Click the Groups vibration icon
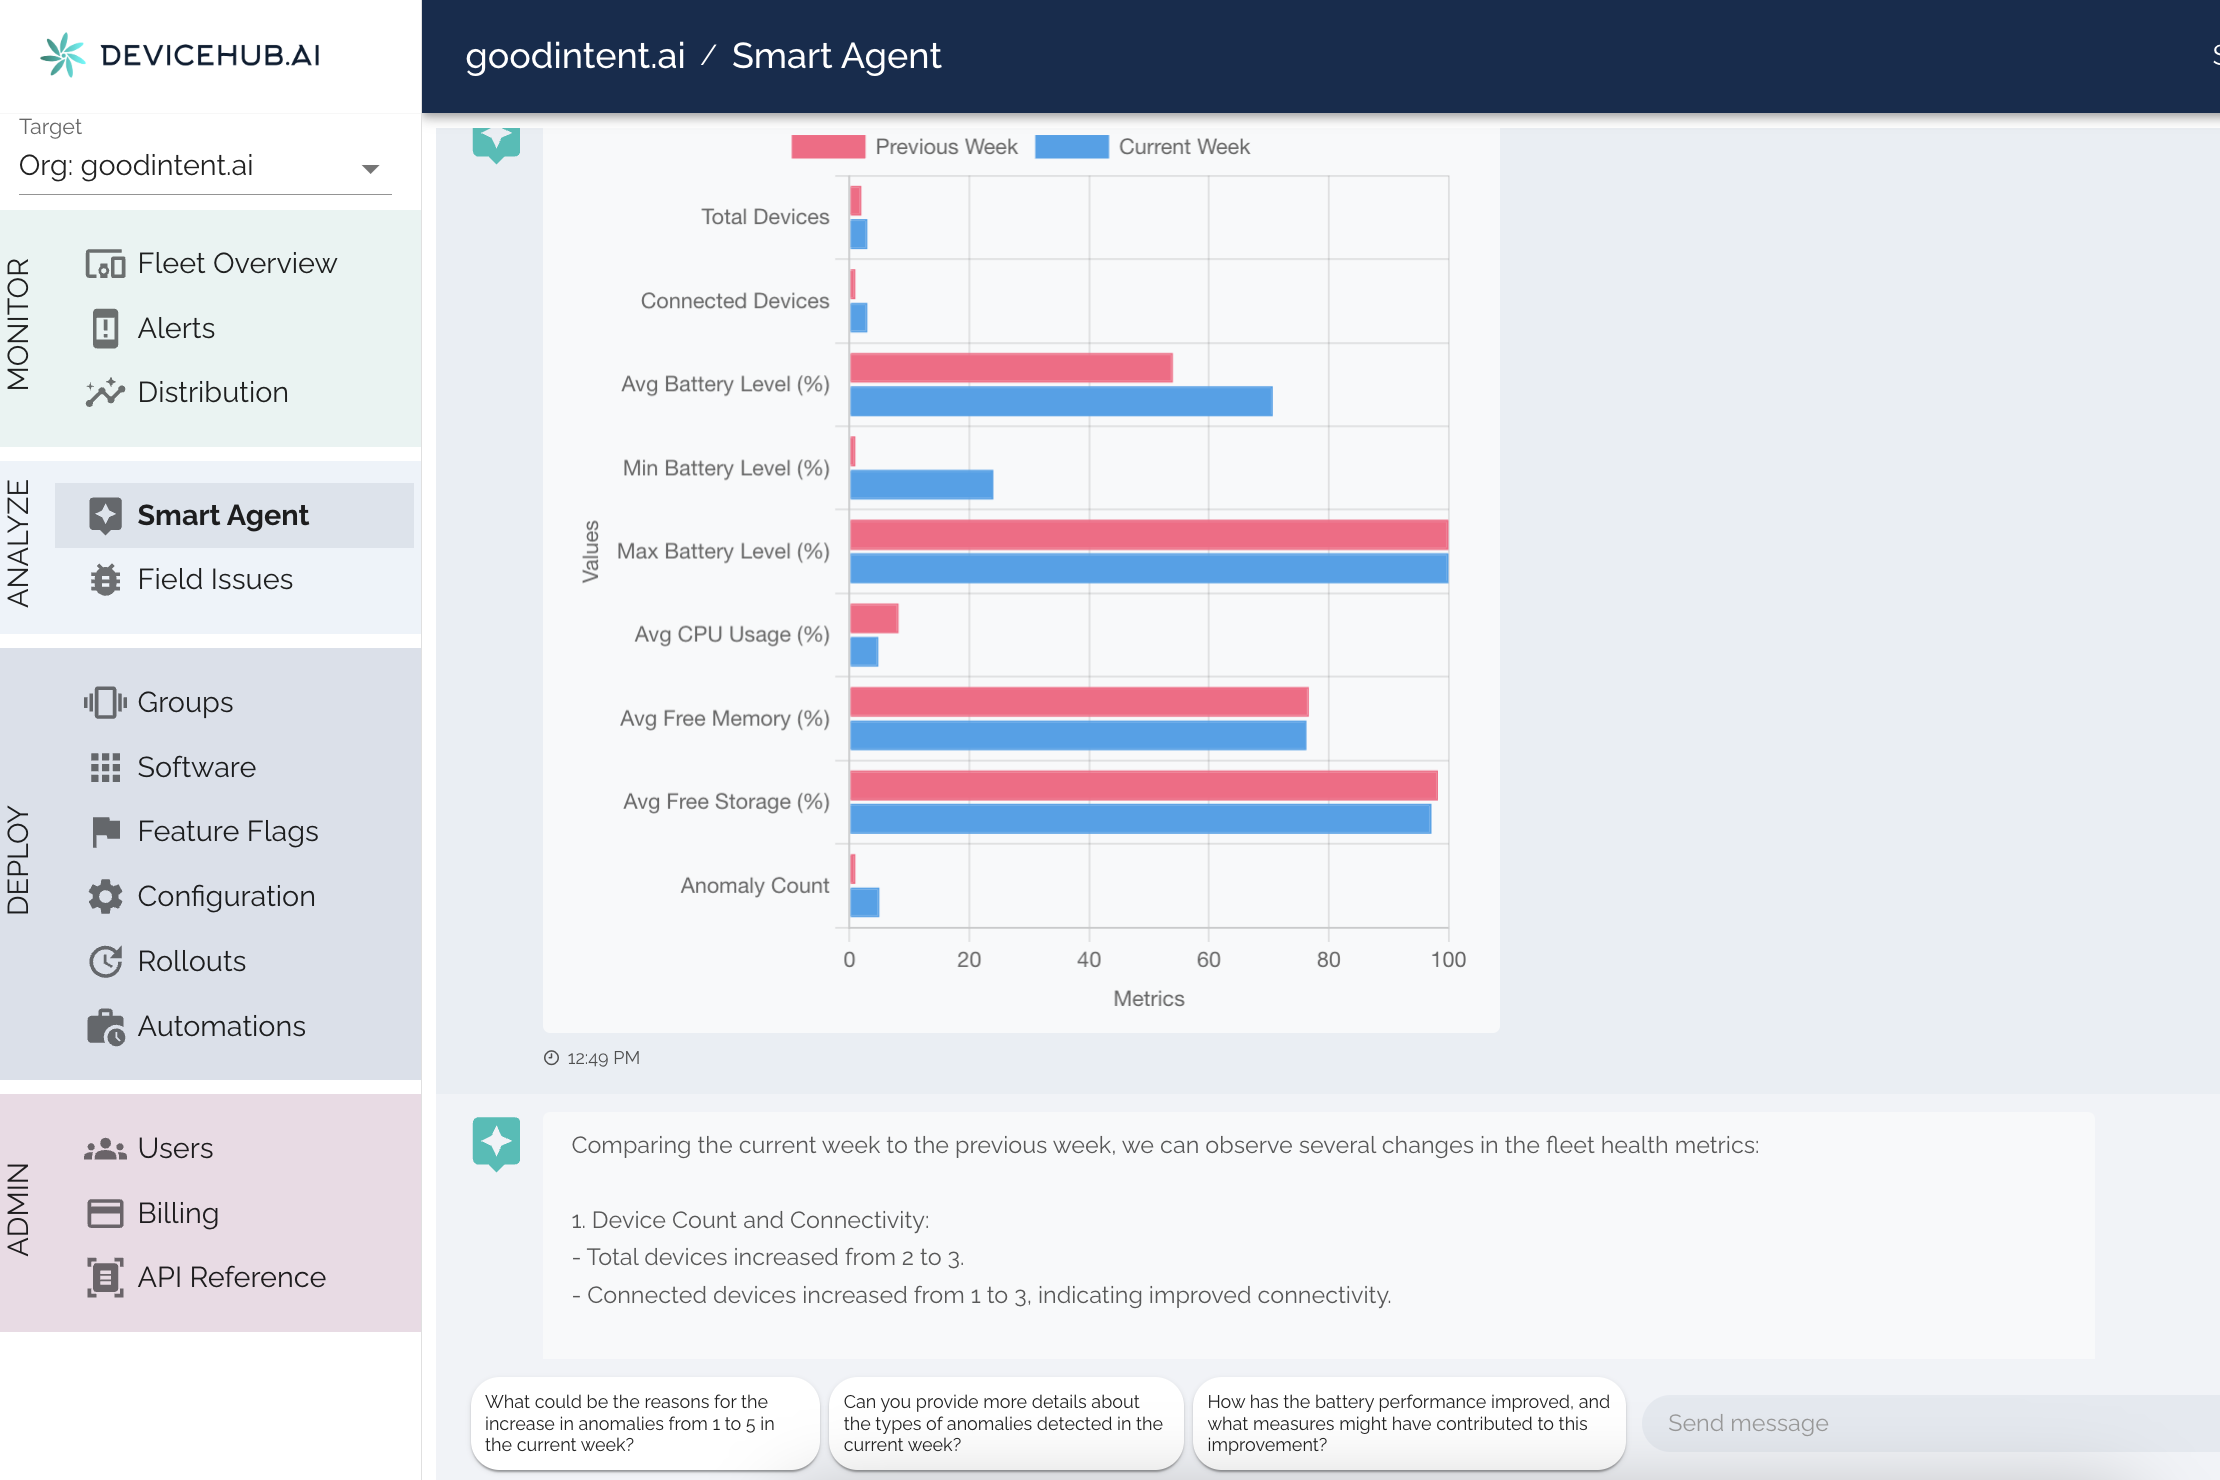This screenshot has height=1480, width=2220. [105, 702]
